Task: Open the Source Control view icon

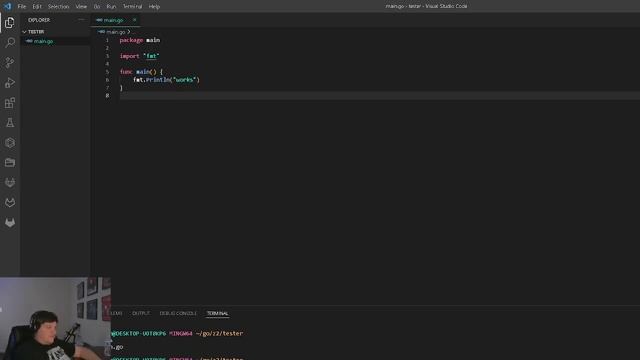Action: click(10, 62)
